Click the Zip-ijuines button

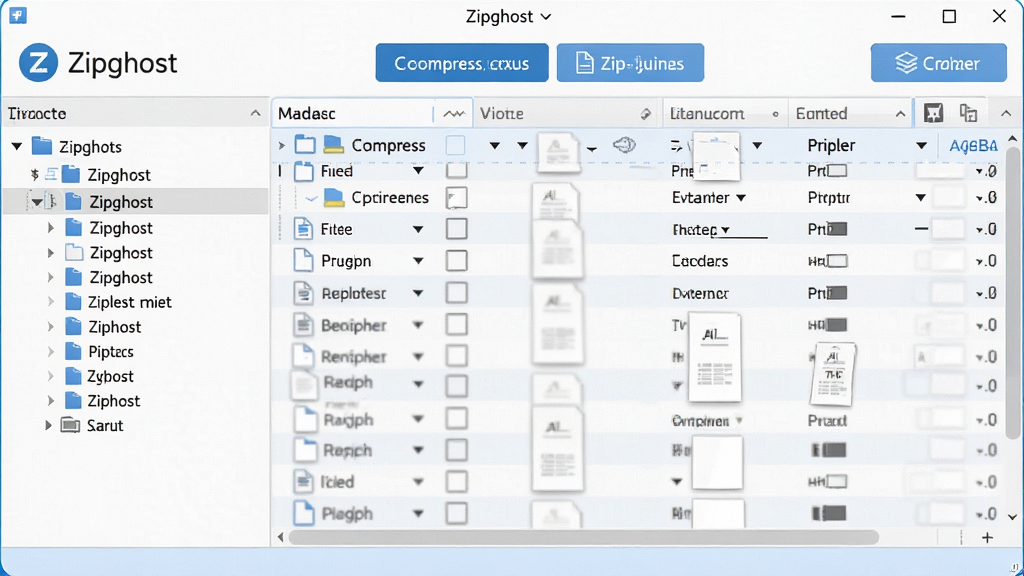coord(630,63)
